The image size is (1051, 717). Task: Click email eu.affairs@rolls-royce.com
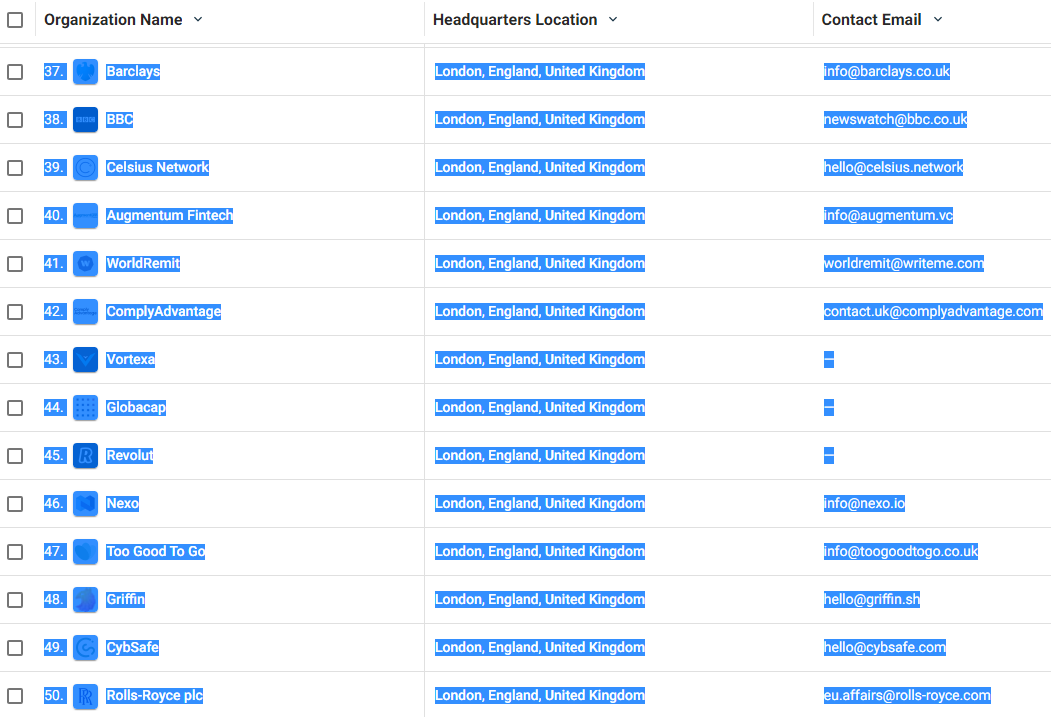908,696
